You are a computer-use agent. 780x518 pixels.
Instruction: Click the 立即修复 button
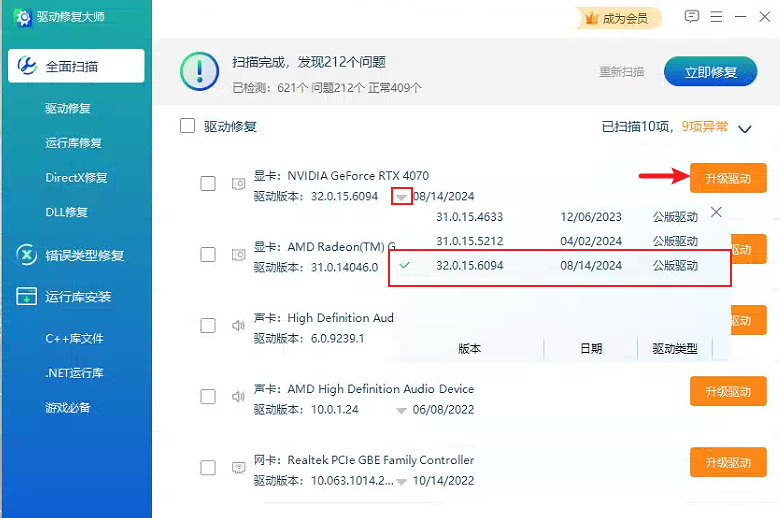point(710,72)
